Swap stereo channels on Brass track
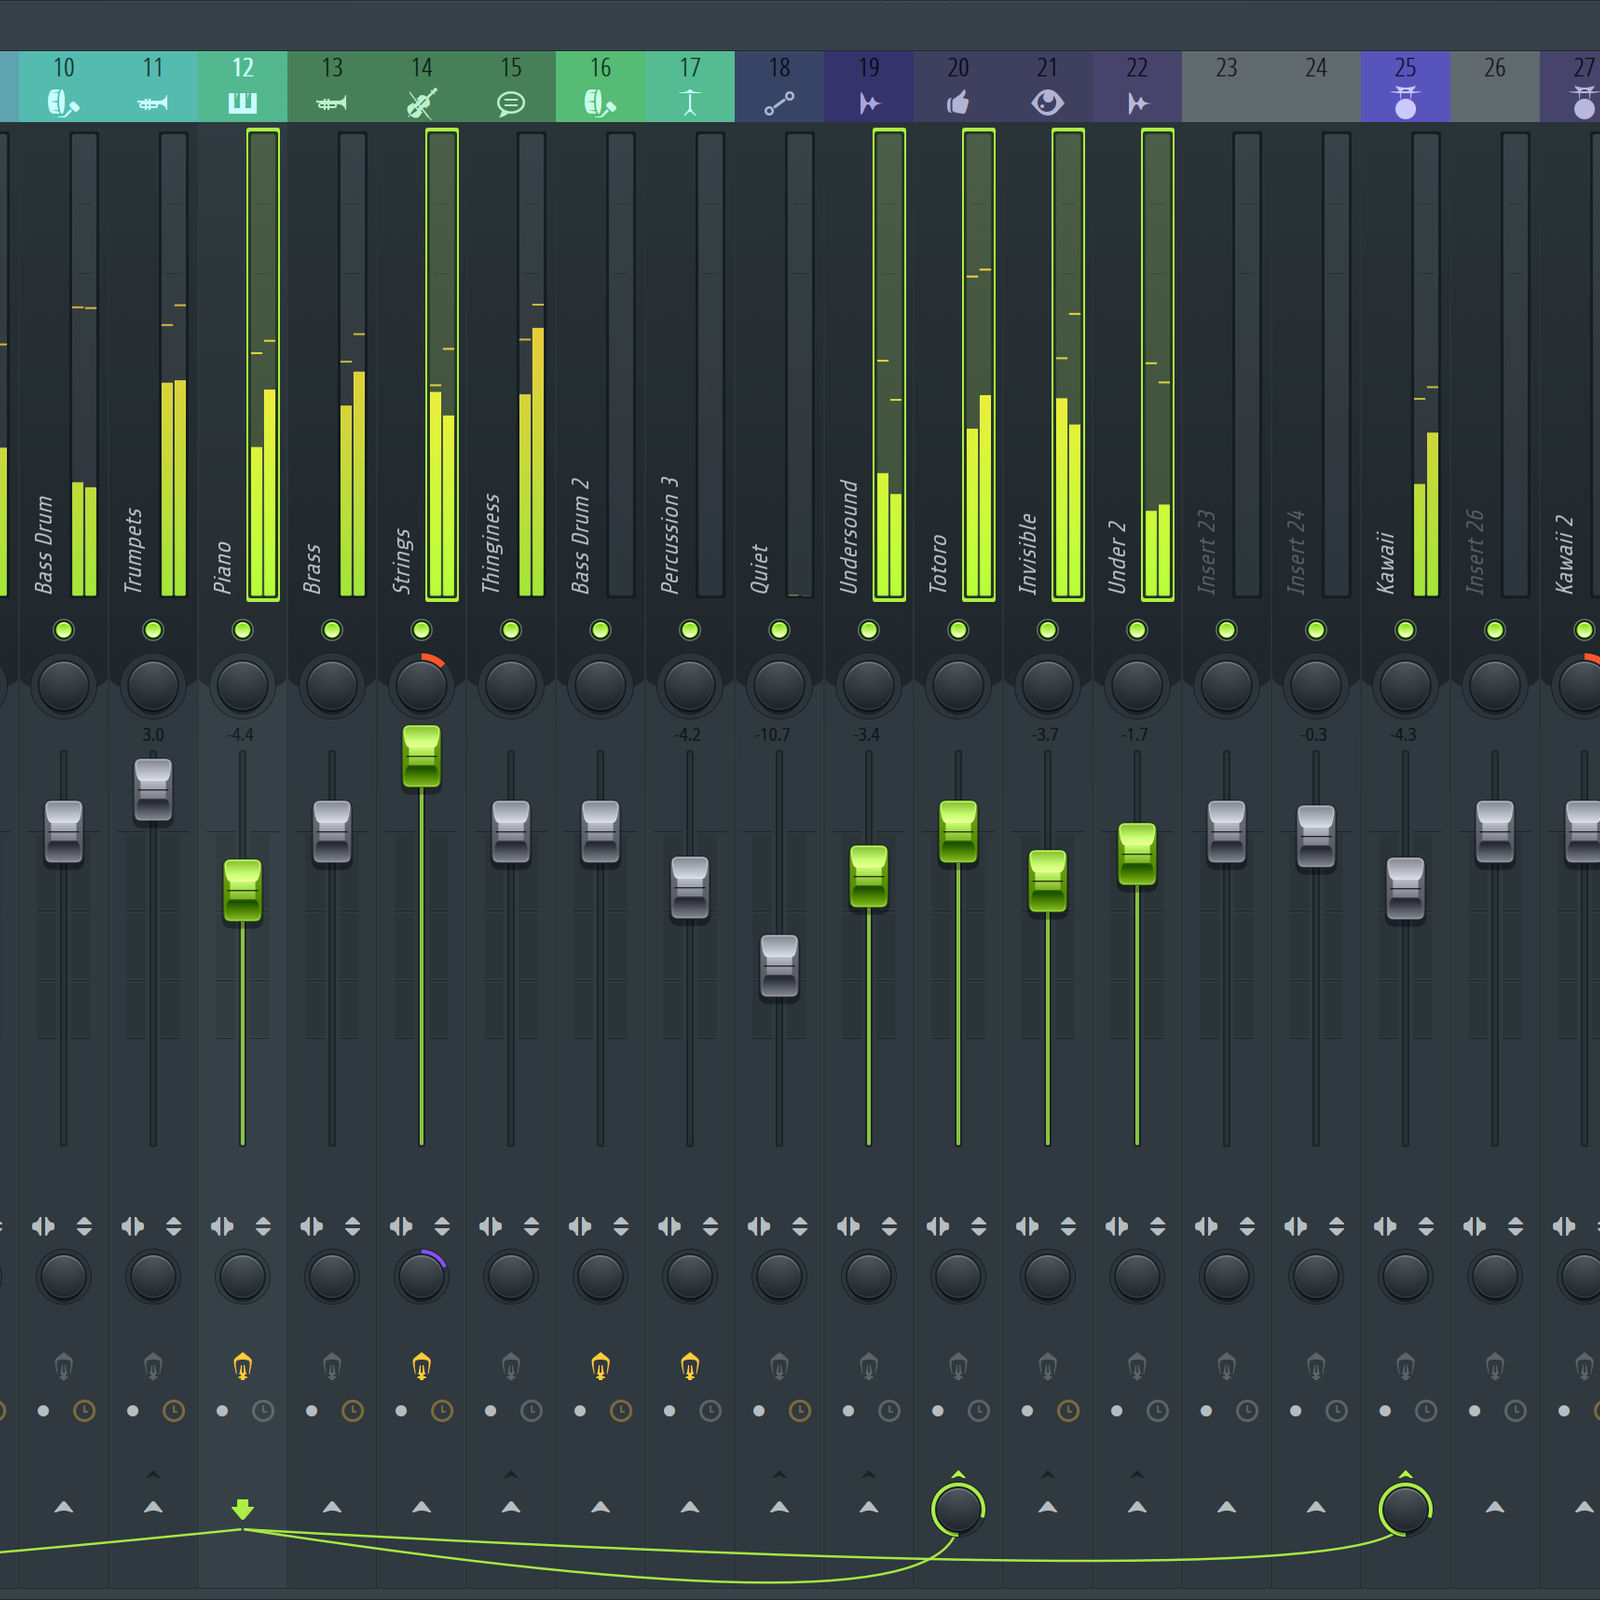This screenshot has height=1600, width=1600. [312, 1226]
